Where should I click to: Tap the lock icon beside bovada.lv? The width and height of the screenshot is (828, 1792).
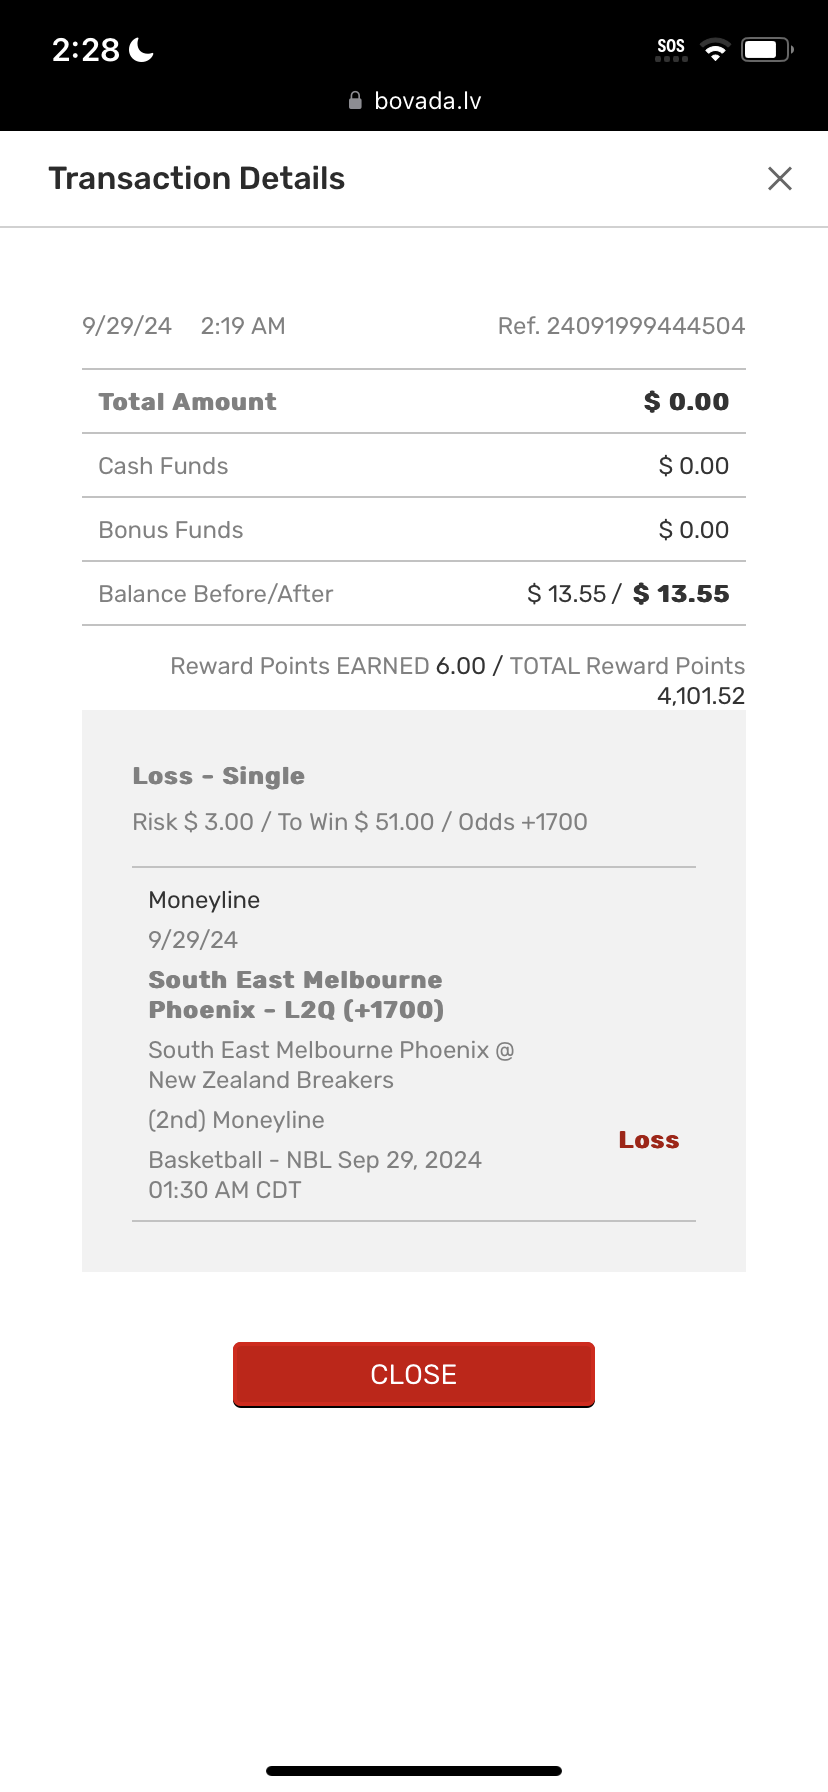click(355, 101)
